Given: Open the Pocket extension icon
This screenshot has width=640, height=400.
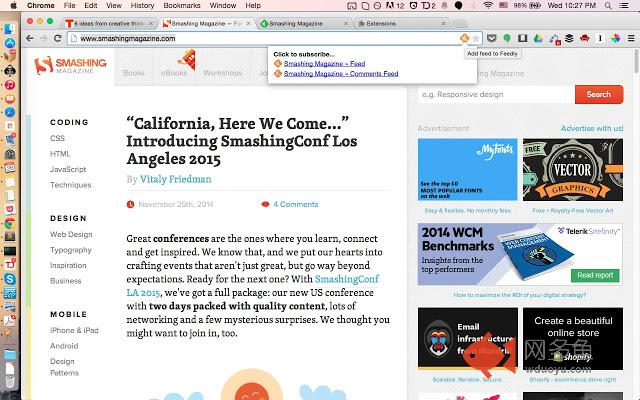Looking at the screenshot, I should click(492, 38).
